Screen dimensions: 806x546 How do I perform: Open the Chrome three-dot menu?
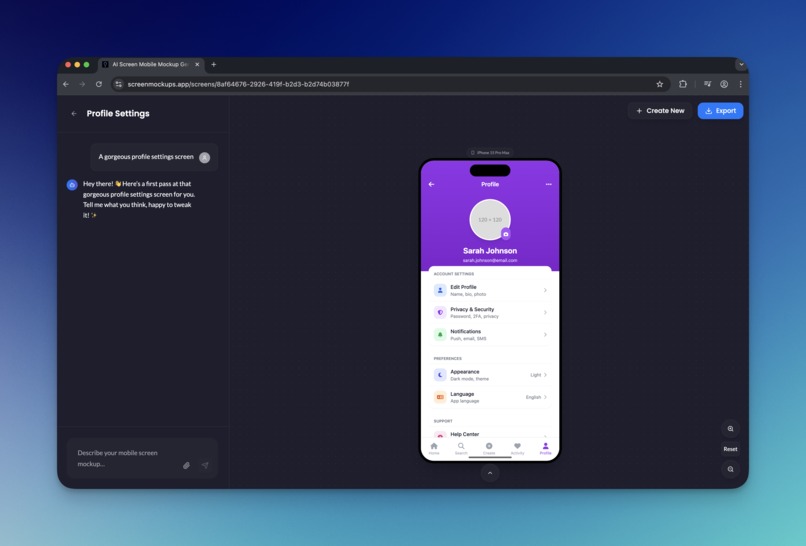pos(740,84)
